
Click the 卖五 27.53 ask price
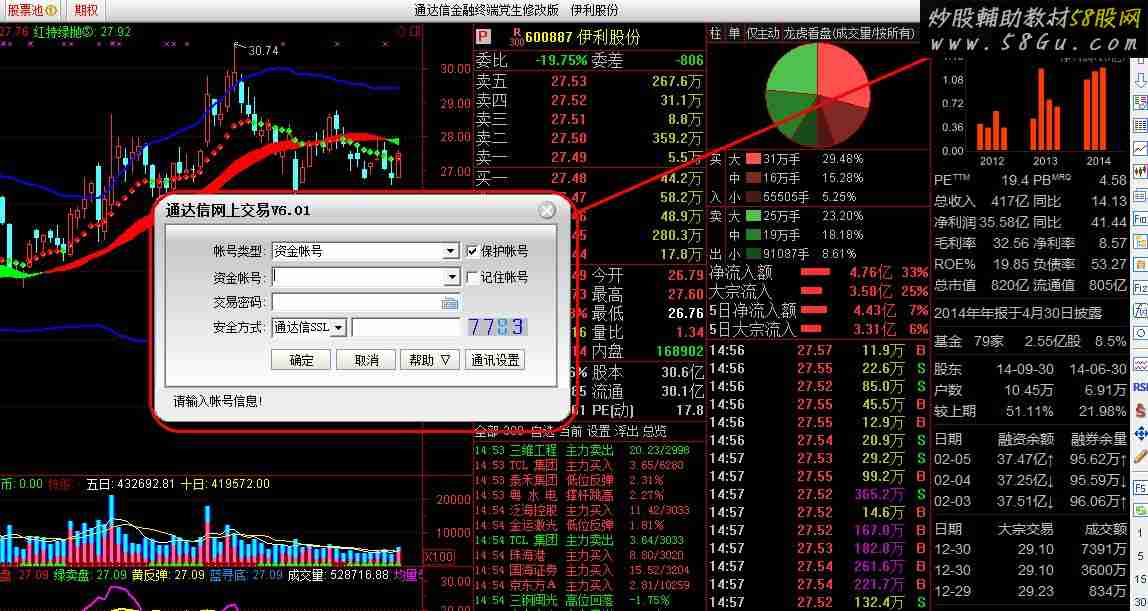point(569,81)
